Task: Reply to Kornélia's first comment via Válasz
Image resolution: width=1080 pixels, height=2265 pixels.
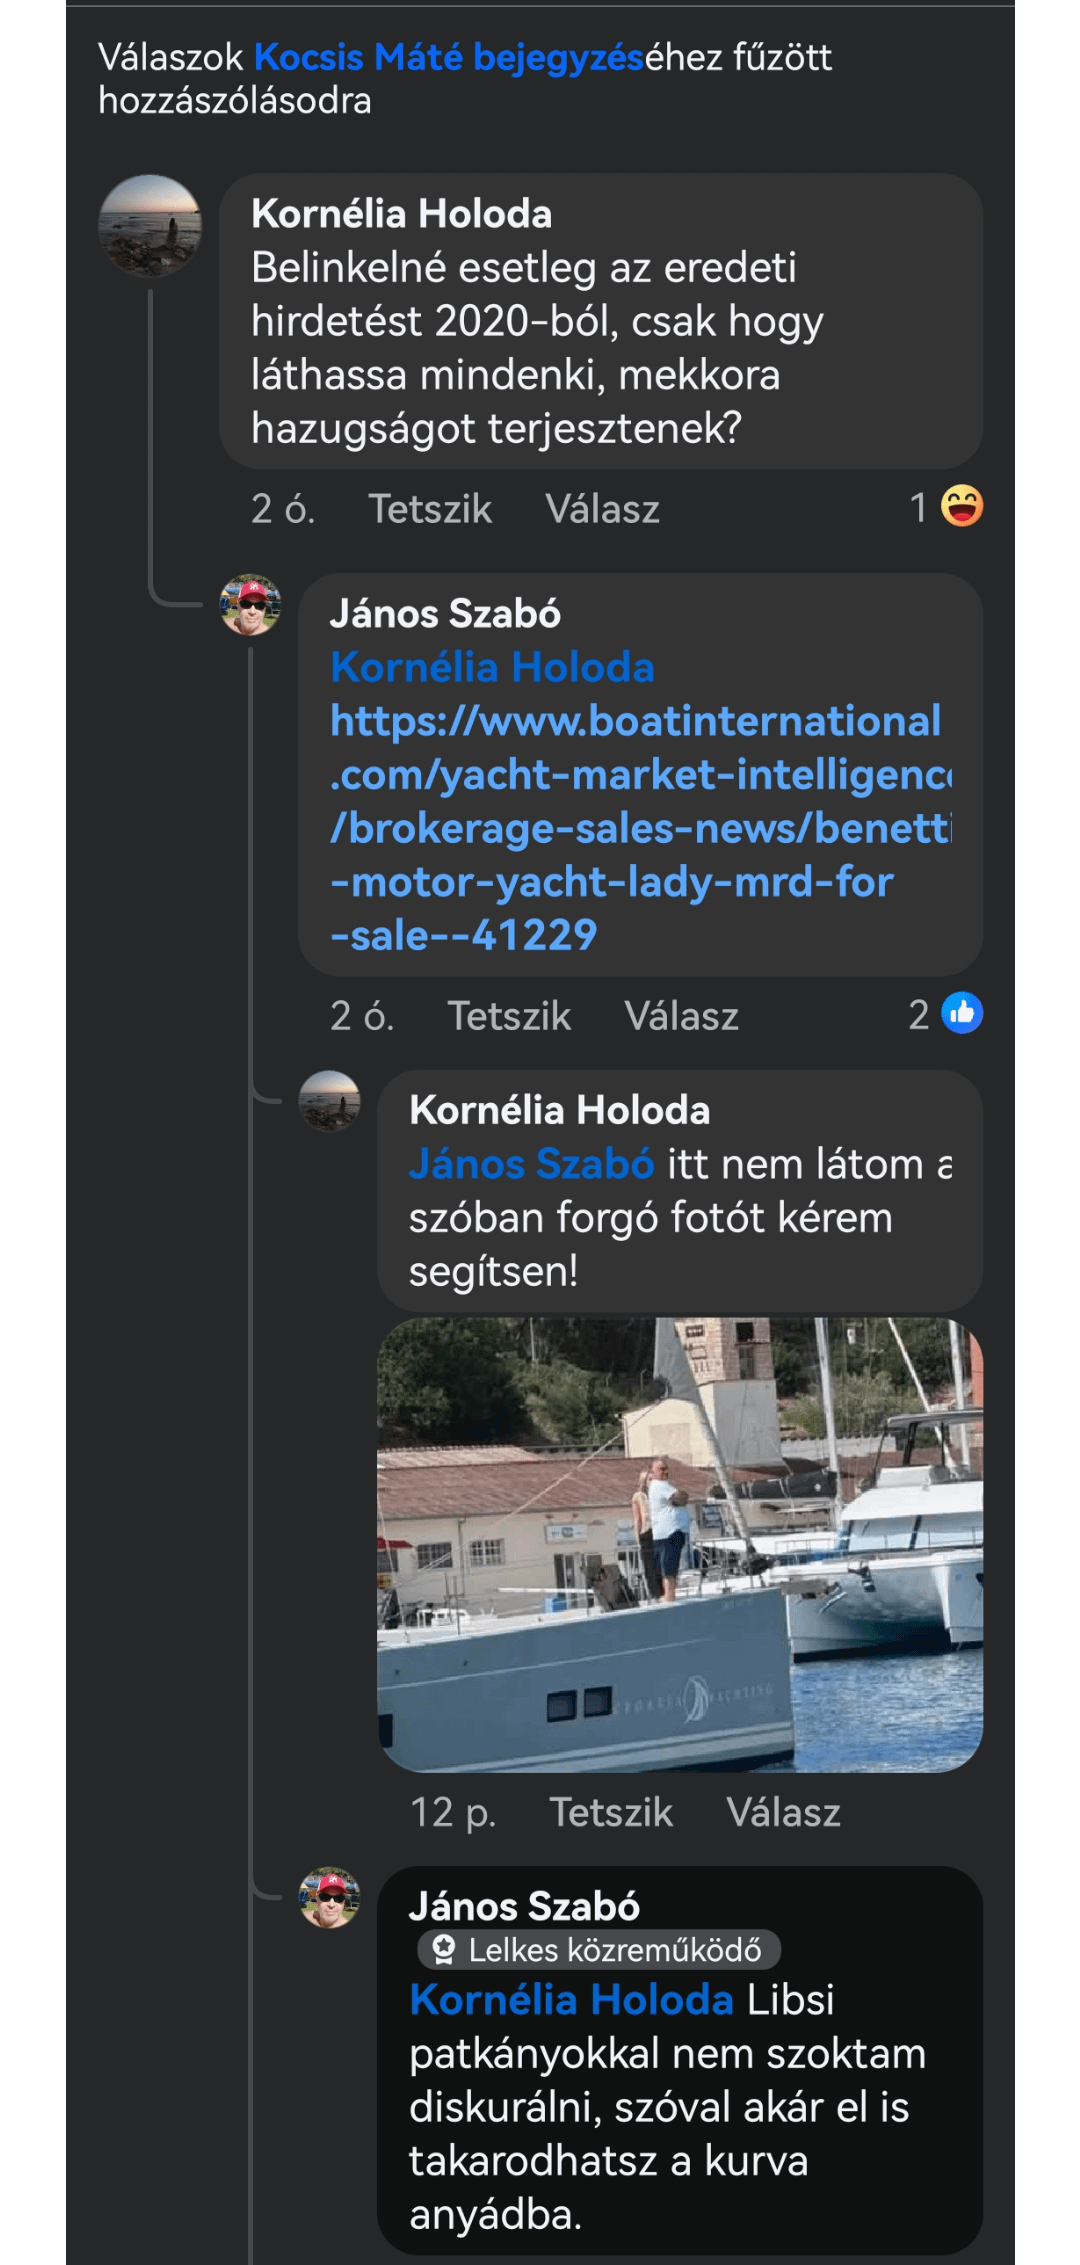Action: 602,509
